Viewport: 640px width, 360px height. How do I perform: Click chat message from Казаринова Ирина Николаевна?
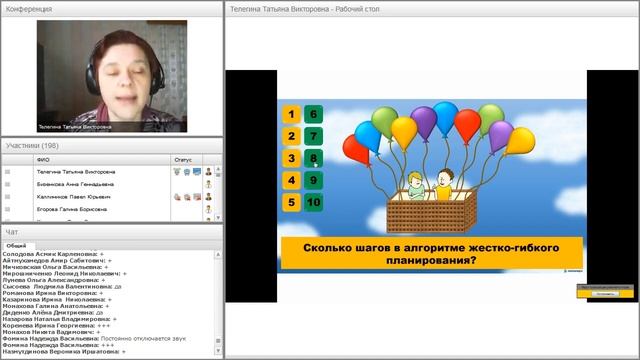point(57,300)
